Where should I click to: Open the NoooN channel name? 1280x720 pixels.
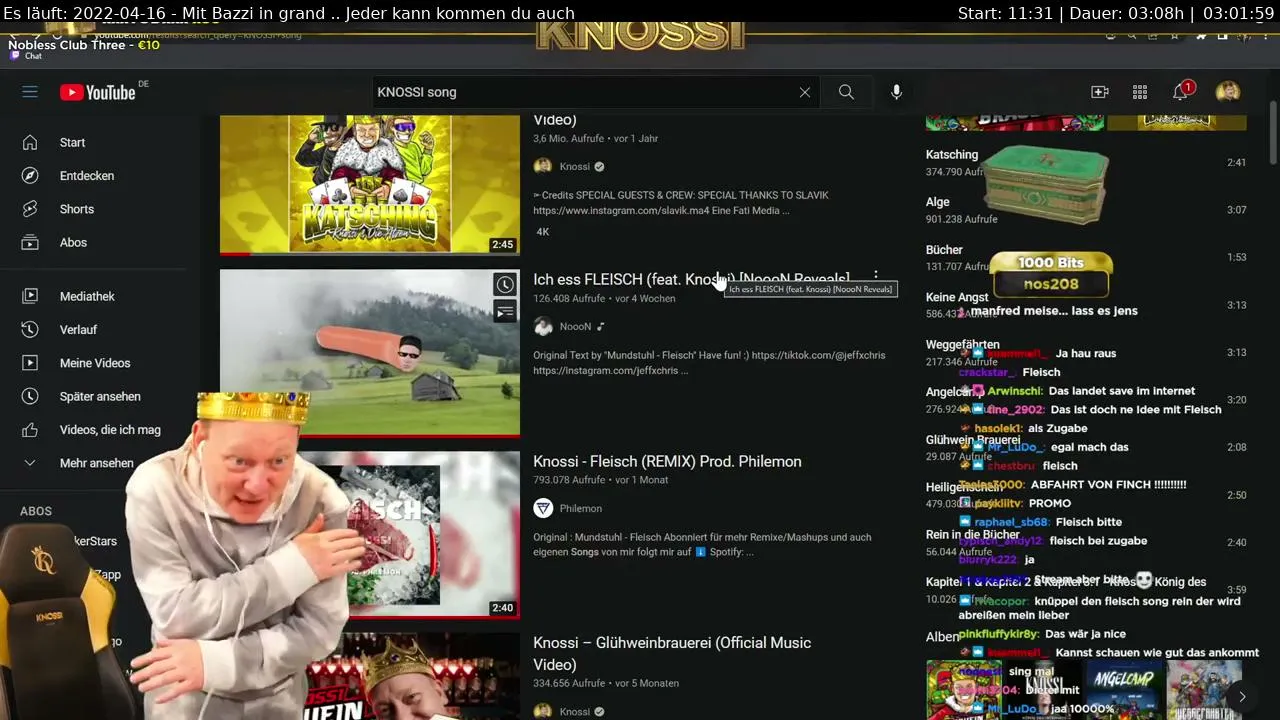coord(575,326)
